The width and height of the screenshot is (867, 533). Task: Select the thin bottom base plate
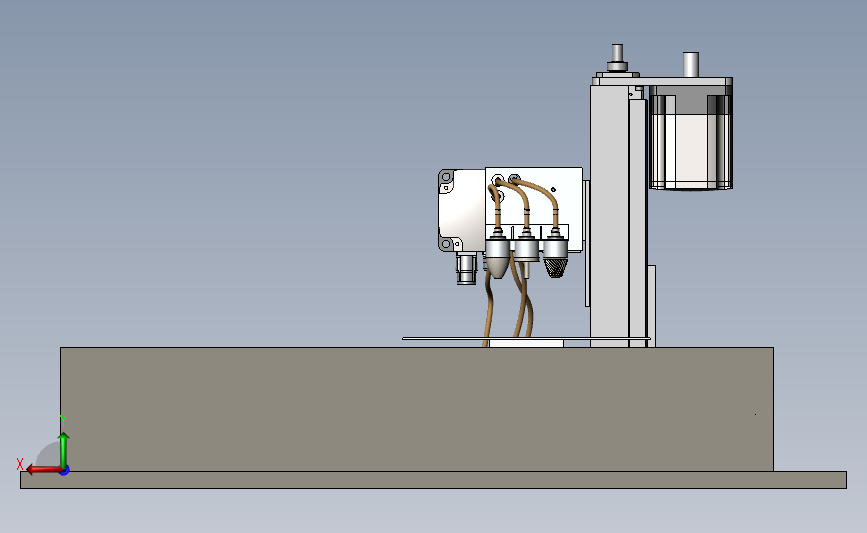433,480
